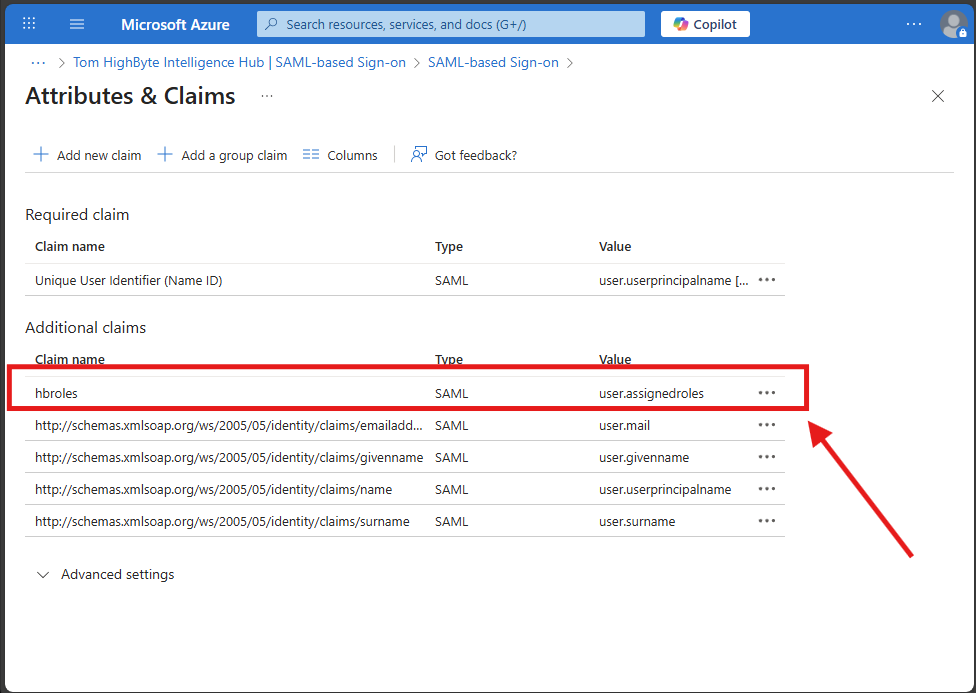Expand the collapsed breadcrumb ellipsis
The width and height of the screenshot is (976, 693).
[x=38, y=62]
